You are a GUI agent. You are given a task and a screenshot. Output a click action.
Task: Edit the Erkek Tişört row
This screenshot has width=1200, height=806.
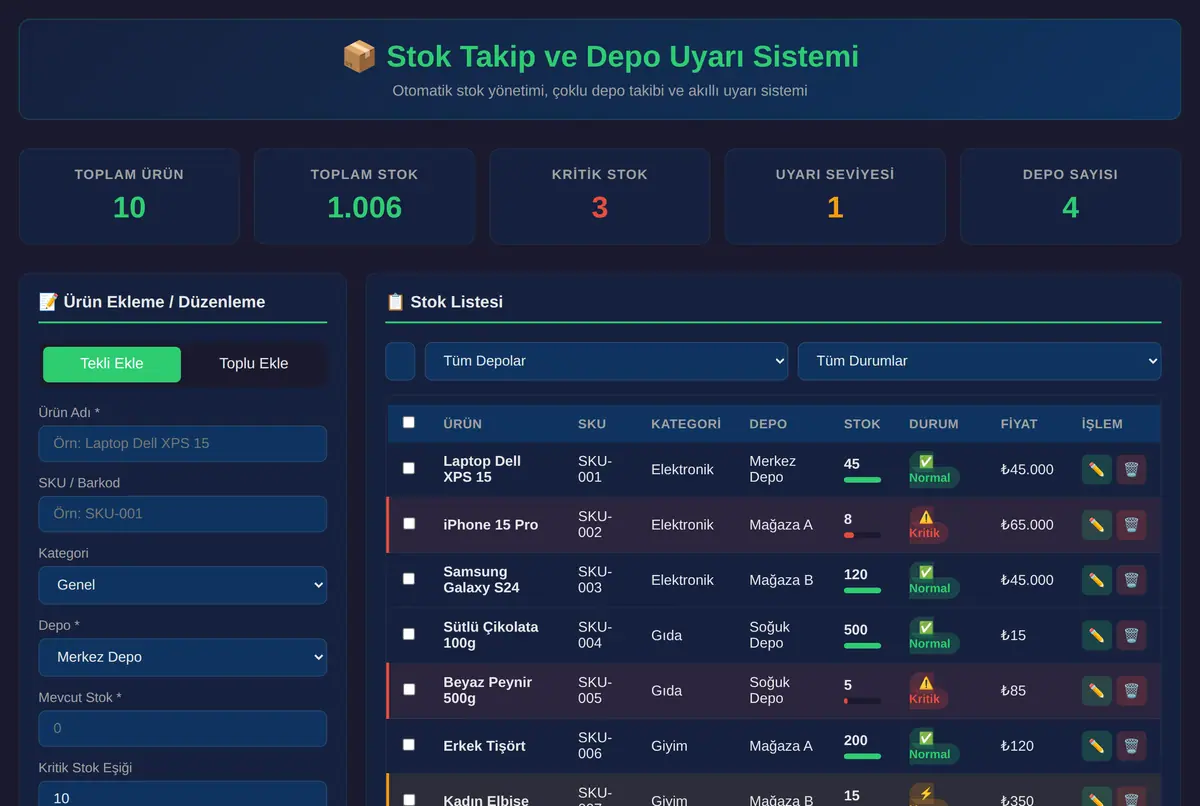point(1097,746)
